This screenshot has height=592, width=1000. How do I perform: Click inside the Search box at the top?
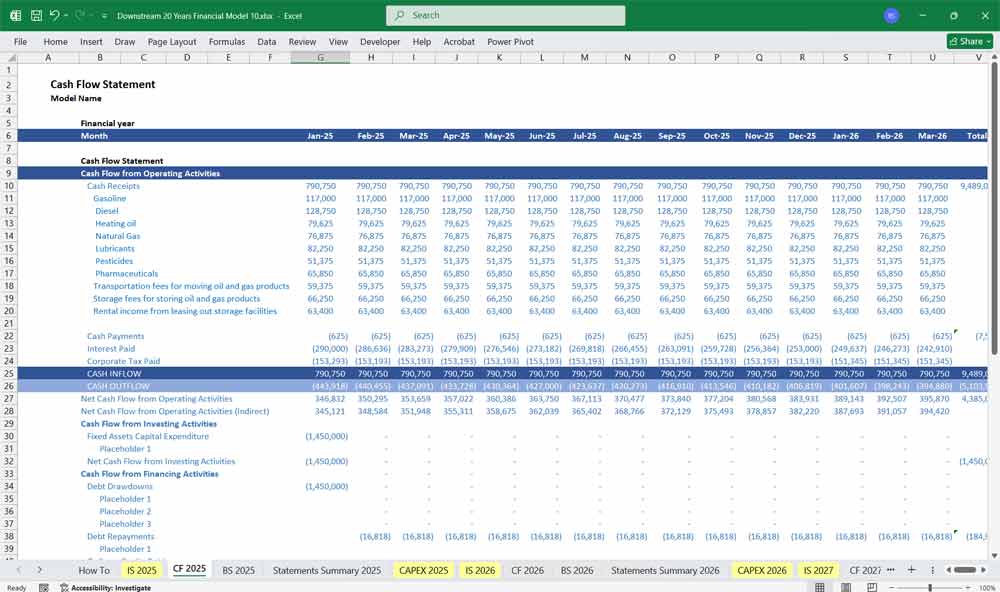(x=505, y=16)
